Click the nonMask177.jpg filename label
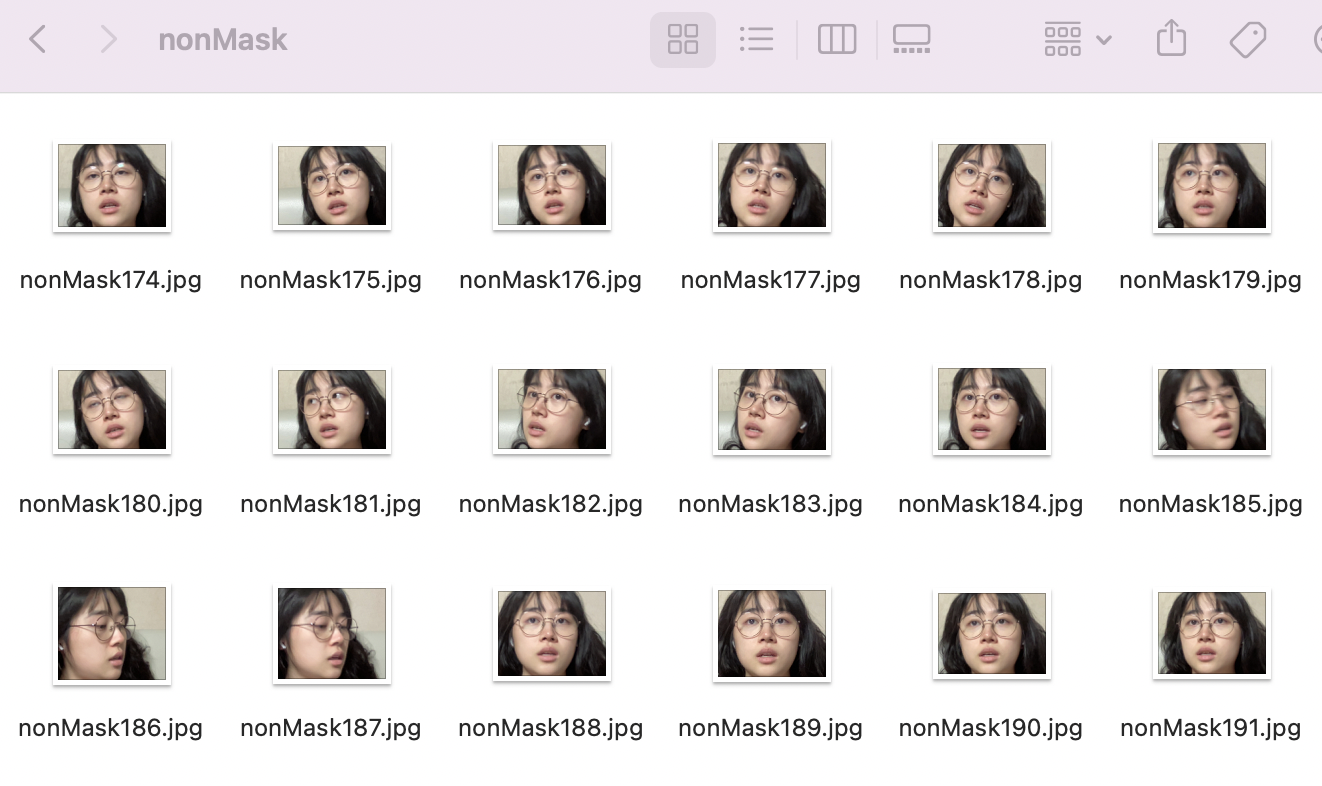 point(771,280)
